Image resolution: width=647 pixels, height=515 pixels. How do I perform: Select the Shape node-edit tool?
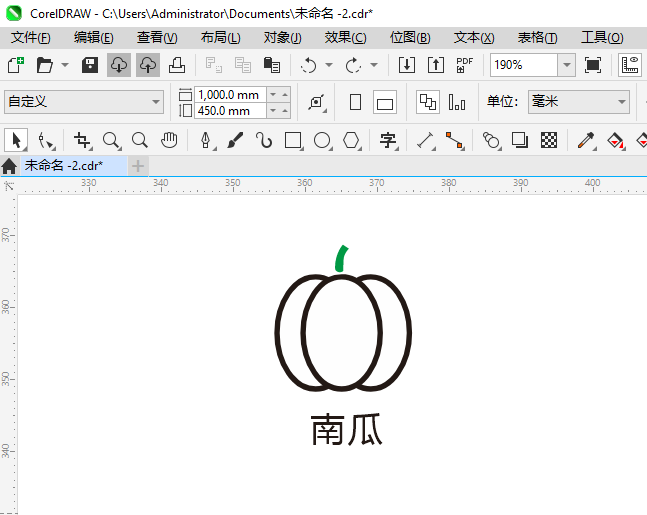coord(45,140)
